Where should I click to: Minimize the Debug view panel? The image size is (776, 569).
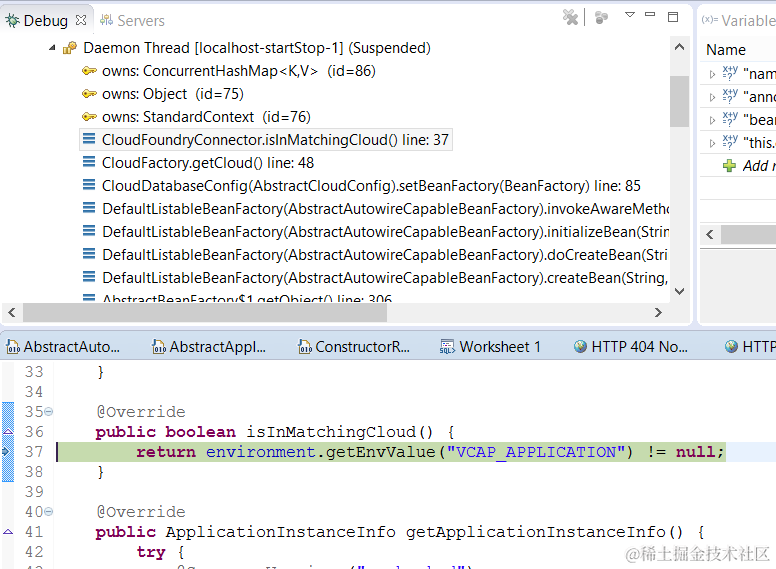650,15
